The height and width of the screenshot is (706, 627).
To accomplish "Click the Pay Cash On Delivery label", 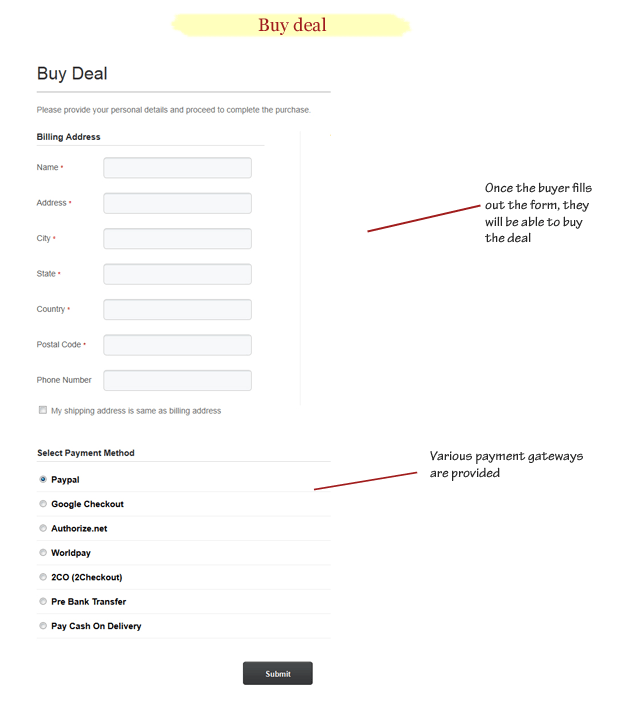I will pyautogui.click(x=96, y=626).
